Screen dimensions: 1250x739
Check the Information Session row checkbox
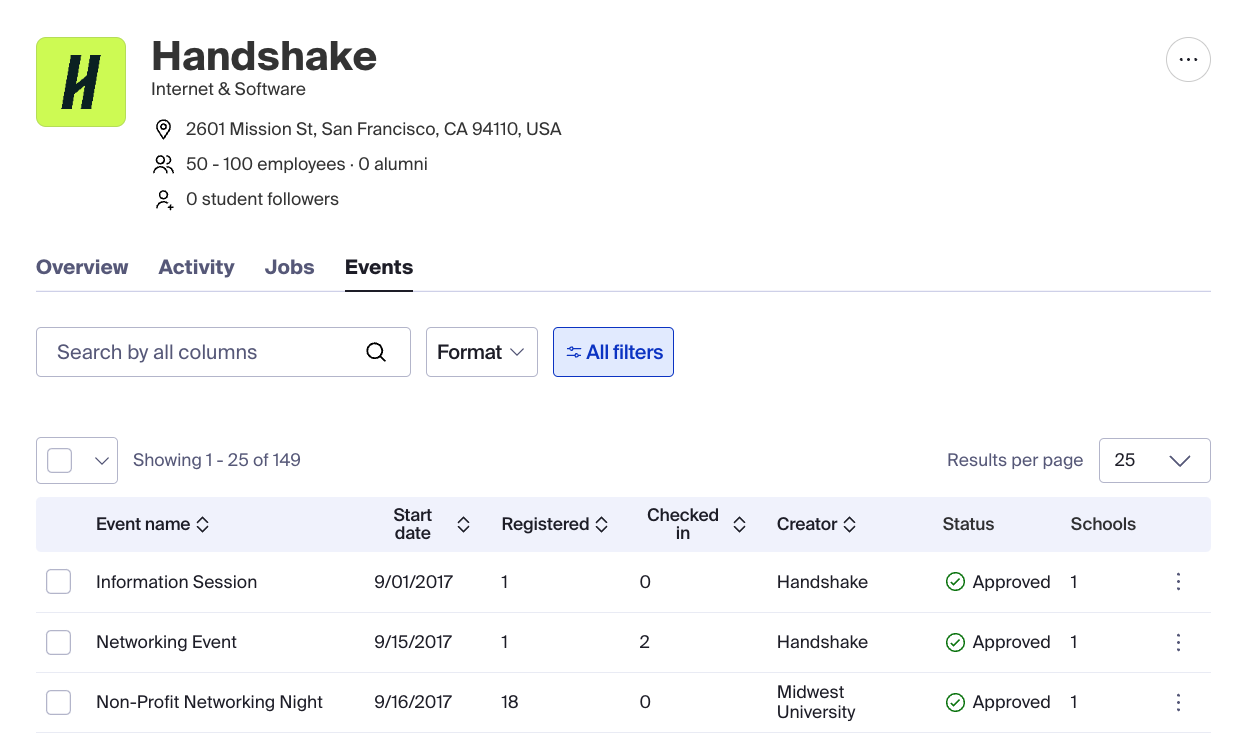(x=59, y=582)
